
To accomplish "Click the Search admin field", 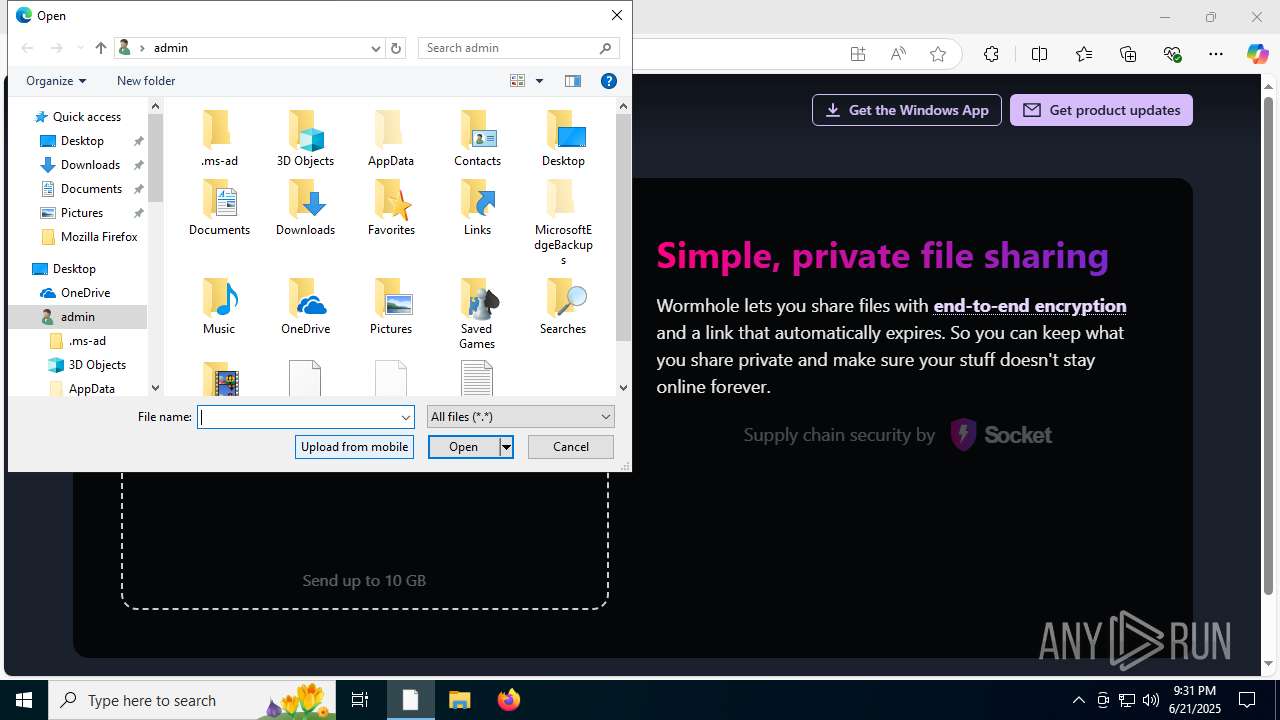I will [x=518, y=48].
